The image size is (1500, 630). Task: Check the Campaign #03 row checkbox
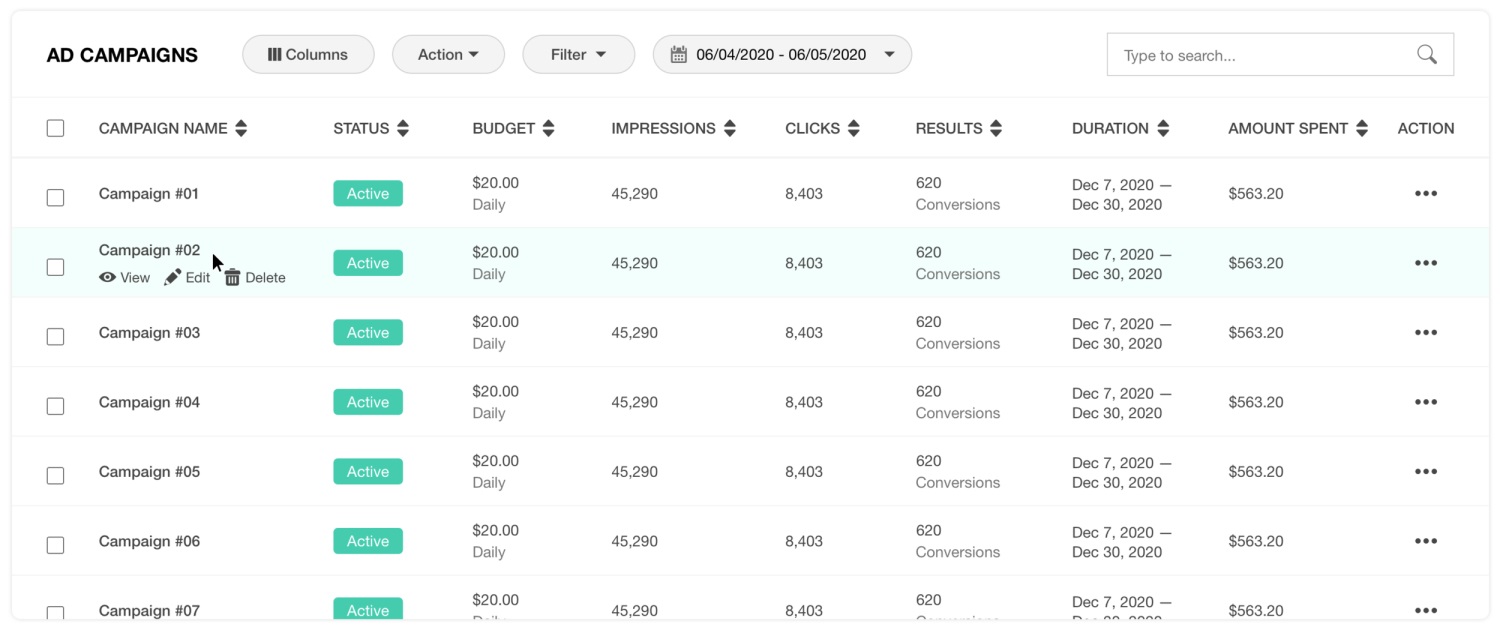(56, 337)
